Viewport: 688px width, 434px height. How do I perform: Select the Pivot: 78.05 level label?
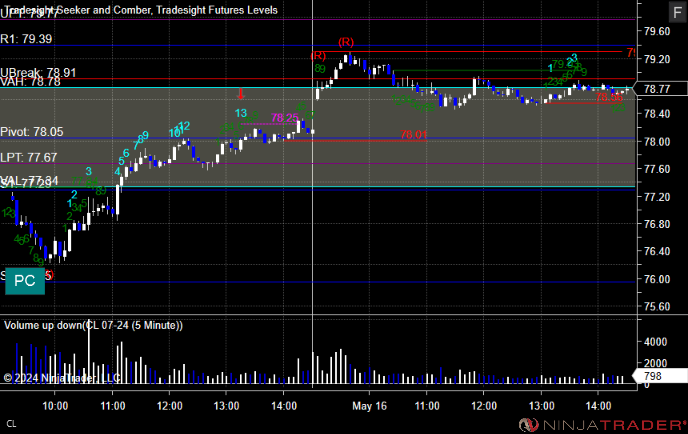point(32,132)
